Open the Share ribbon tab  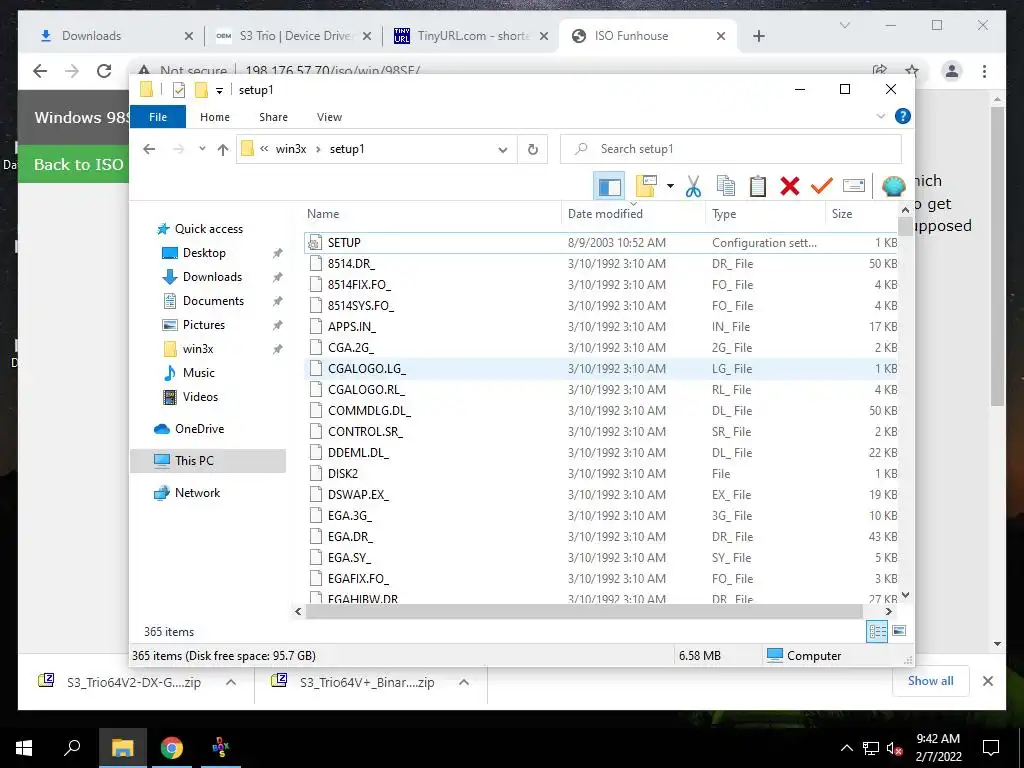point(273,117)
